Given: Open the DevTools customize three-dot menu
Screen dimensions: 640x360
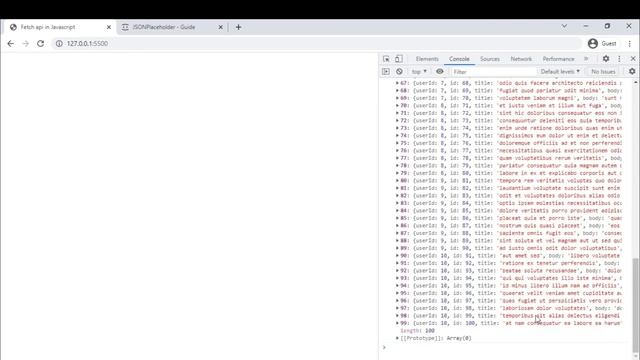Looking at the screenshot, I should coord(619,59).
